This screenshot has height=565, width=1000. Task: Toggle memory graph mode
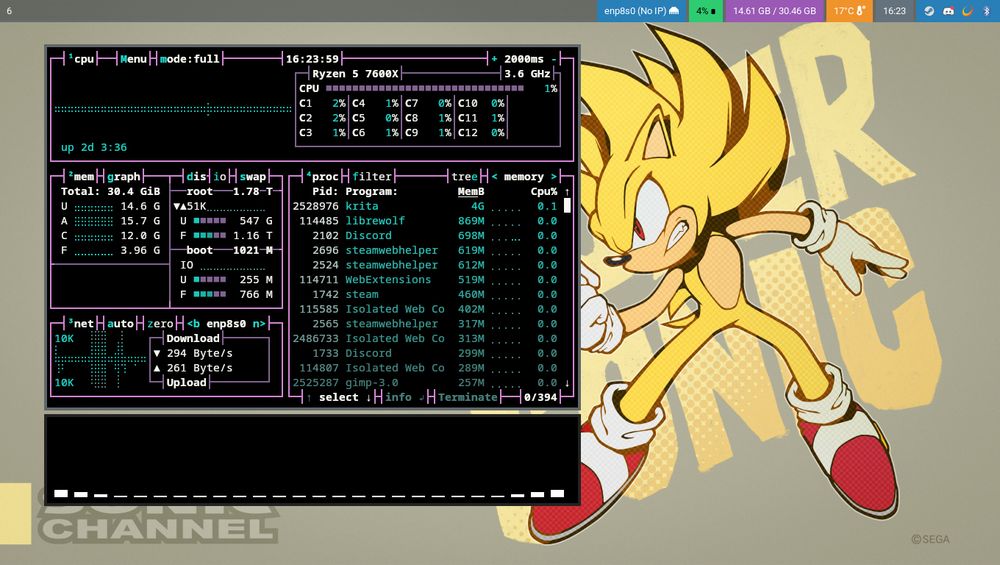(x=124, y=177)
